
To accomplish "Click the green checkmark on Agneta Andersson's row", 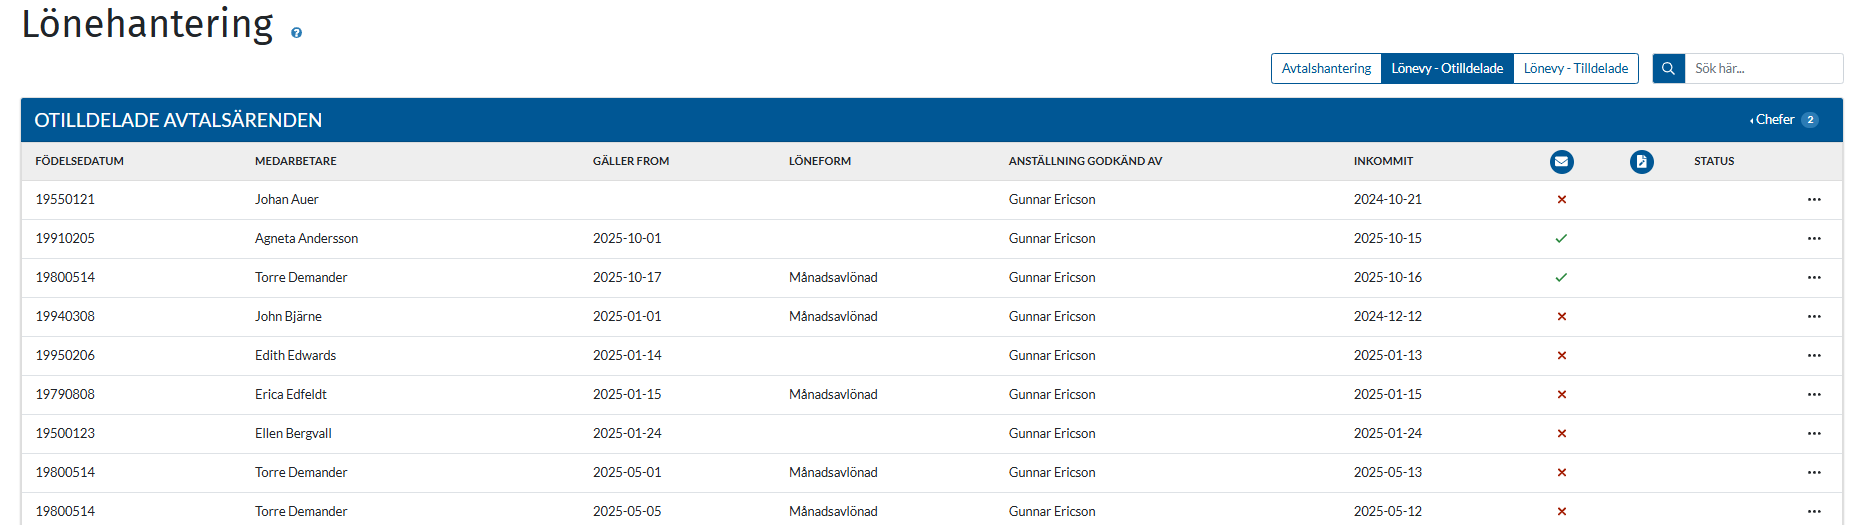I will pyautogui.click(x=1561, y=239).
